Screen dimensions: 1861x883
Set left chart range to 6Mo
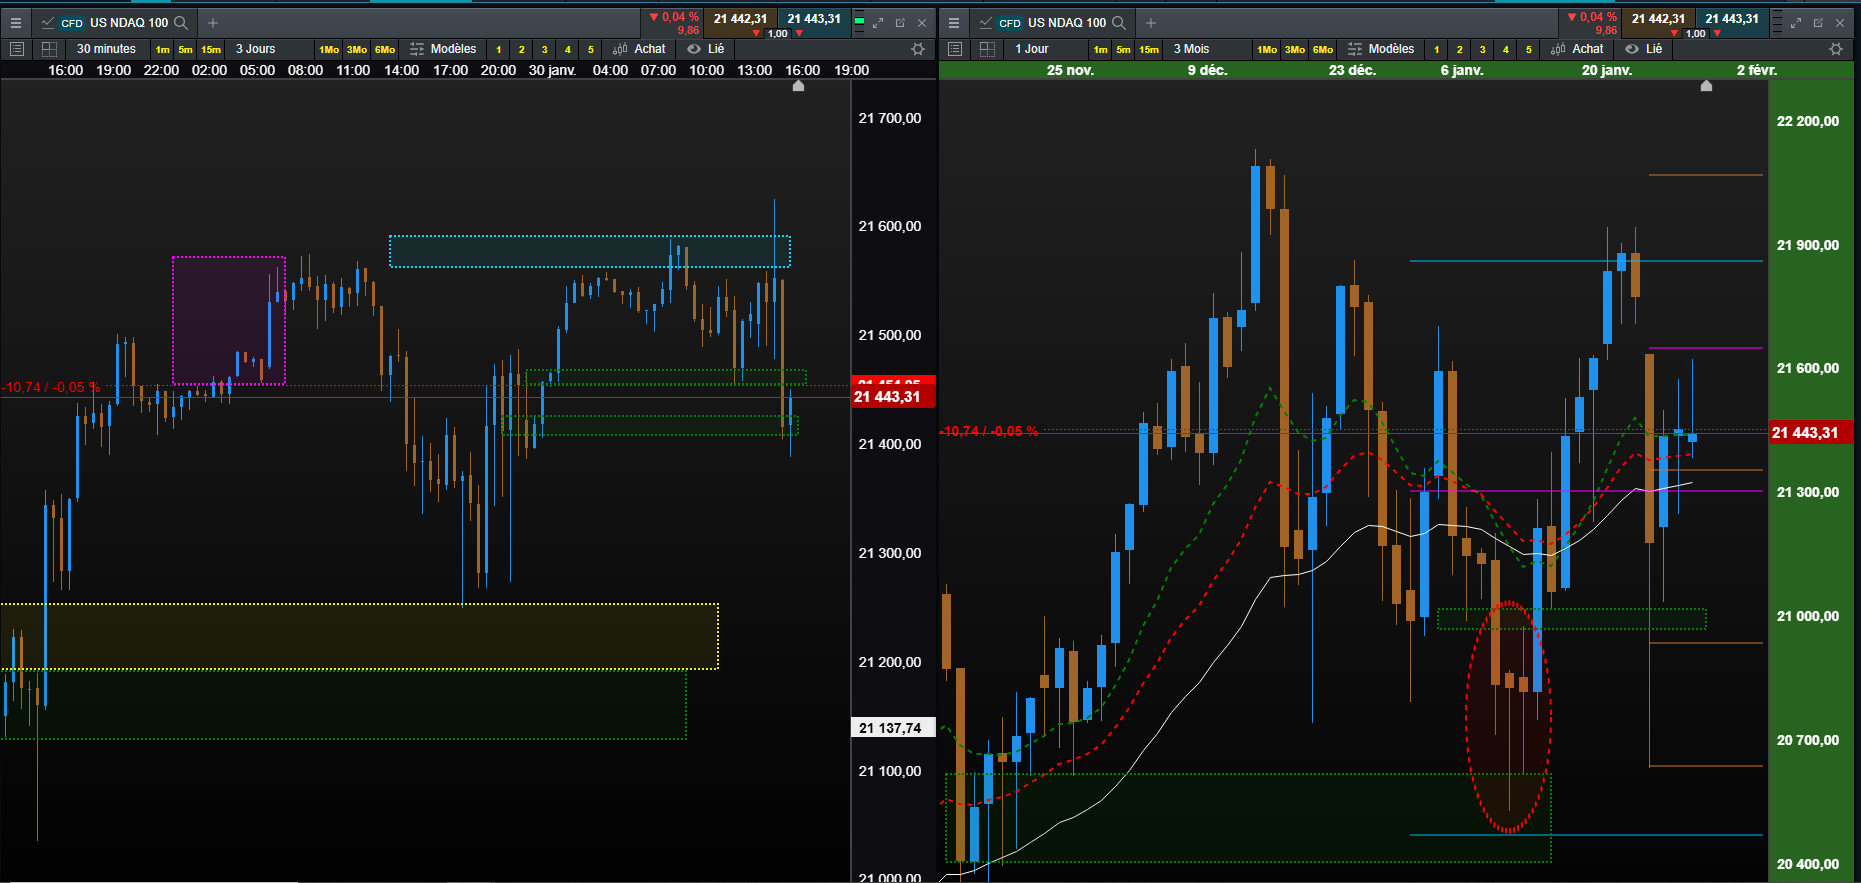click(x=385, y=49)
